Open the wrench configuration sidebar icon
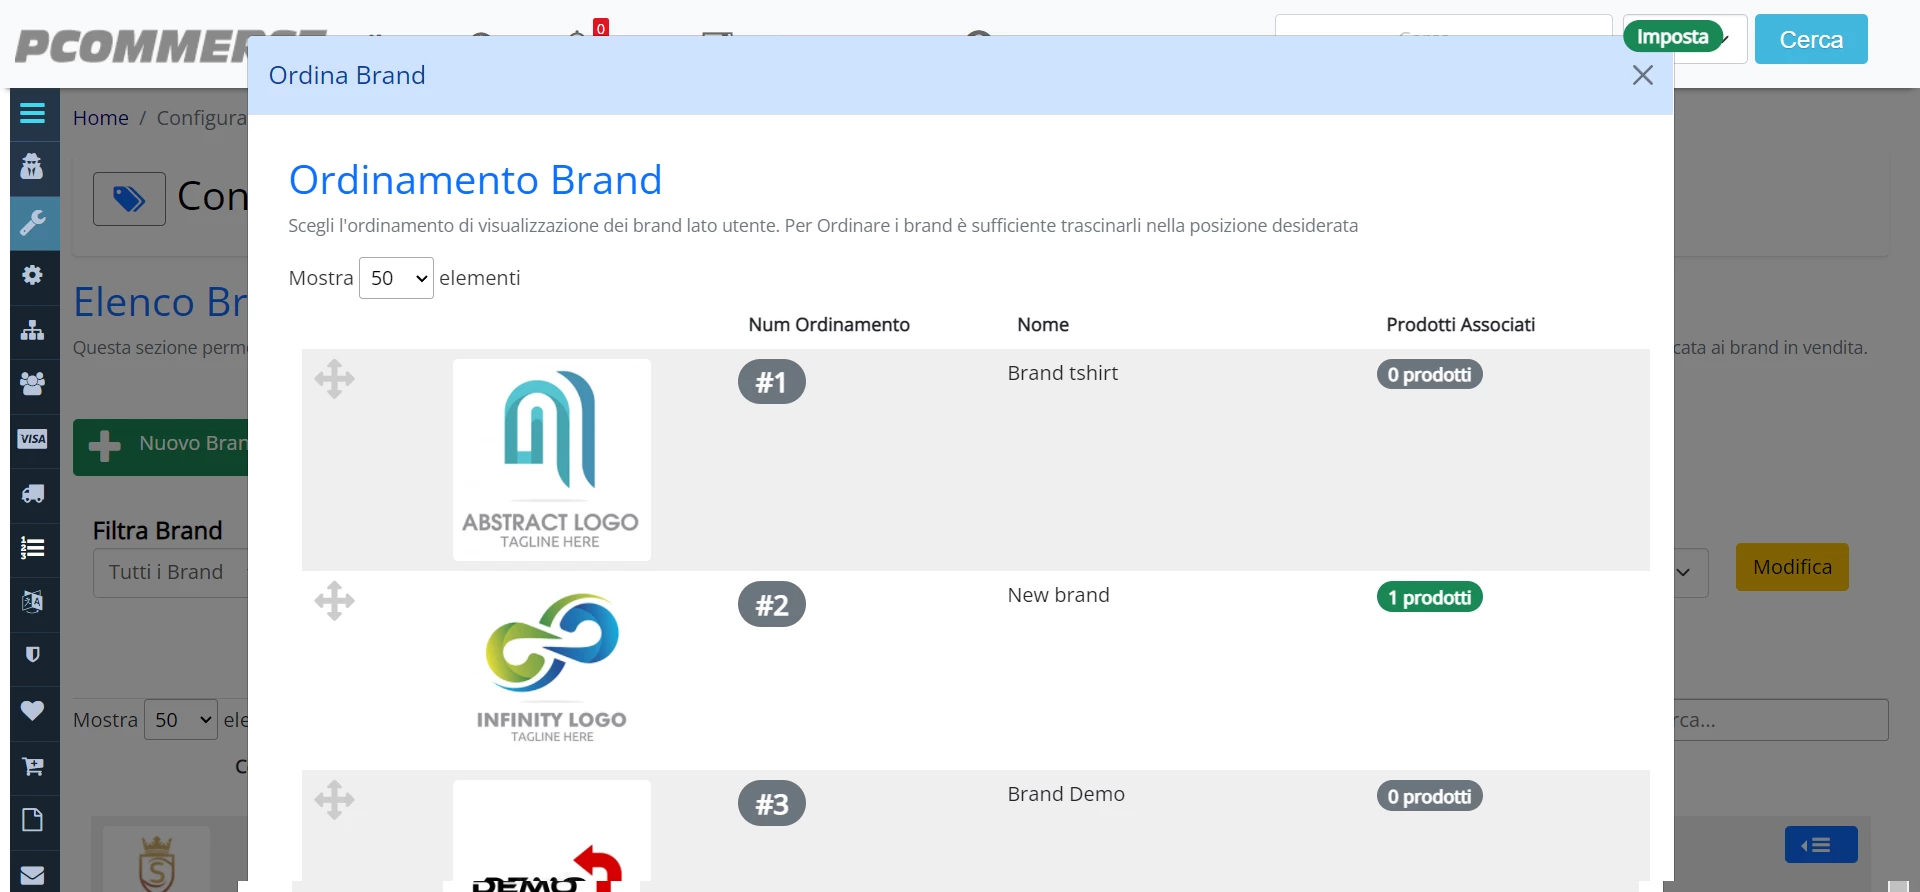This screenshot has height=892, width=1920. (33, 222)
